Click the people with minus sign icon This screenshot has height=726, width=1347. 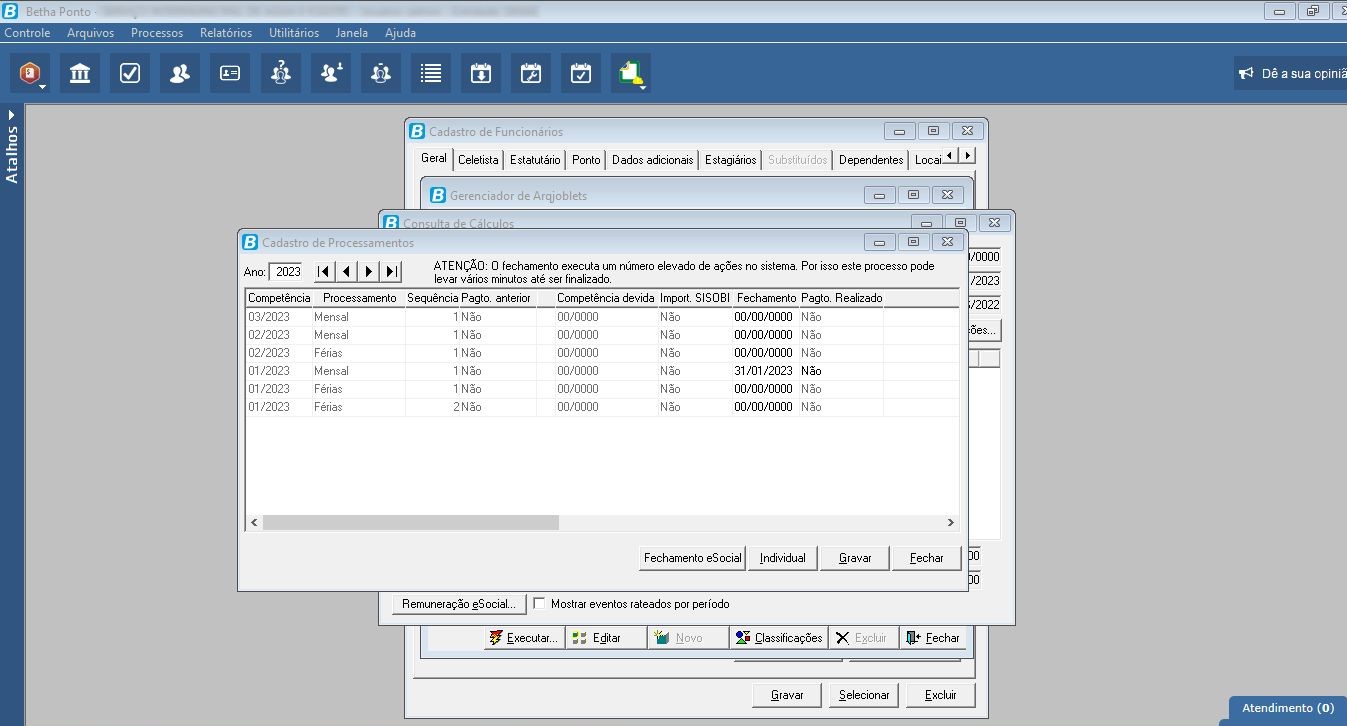(380, 73)
